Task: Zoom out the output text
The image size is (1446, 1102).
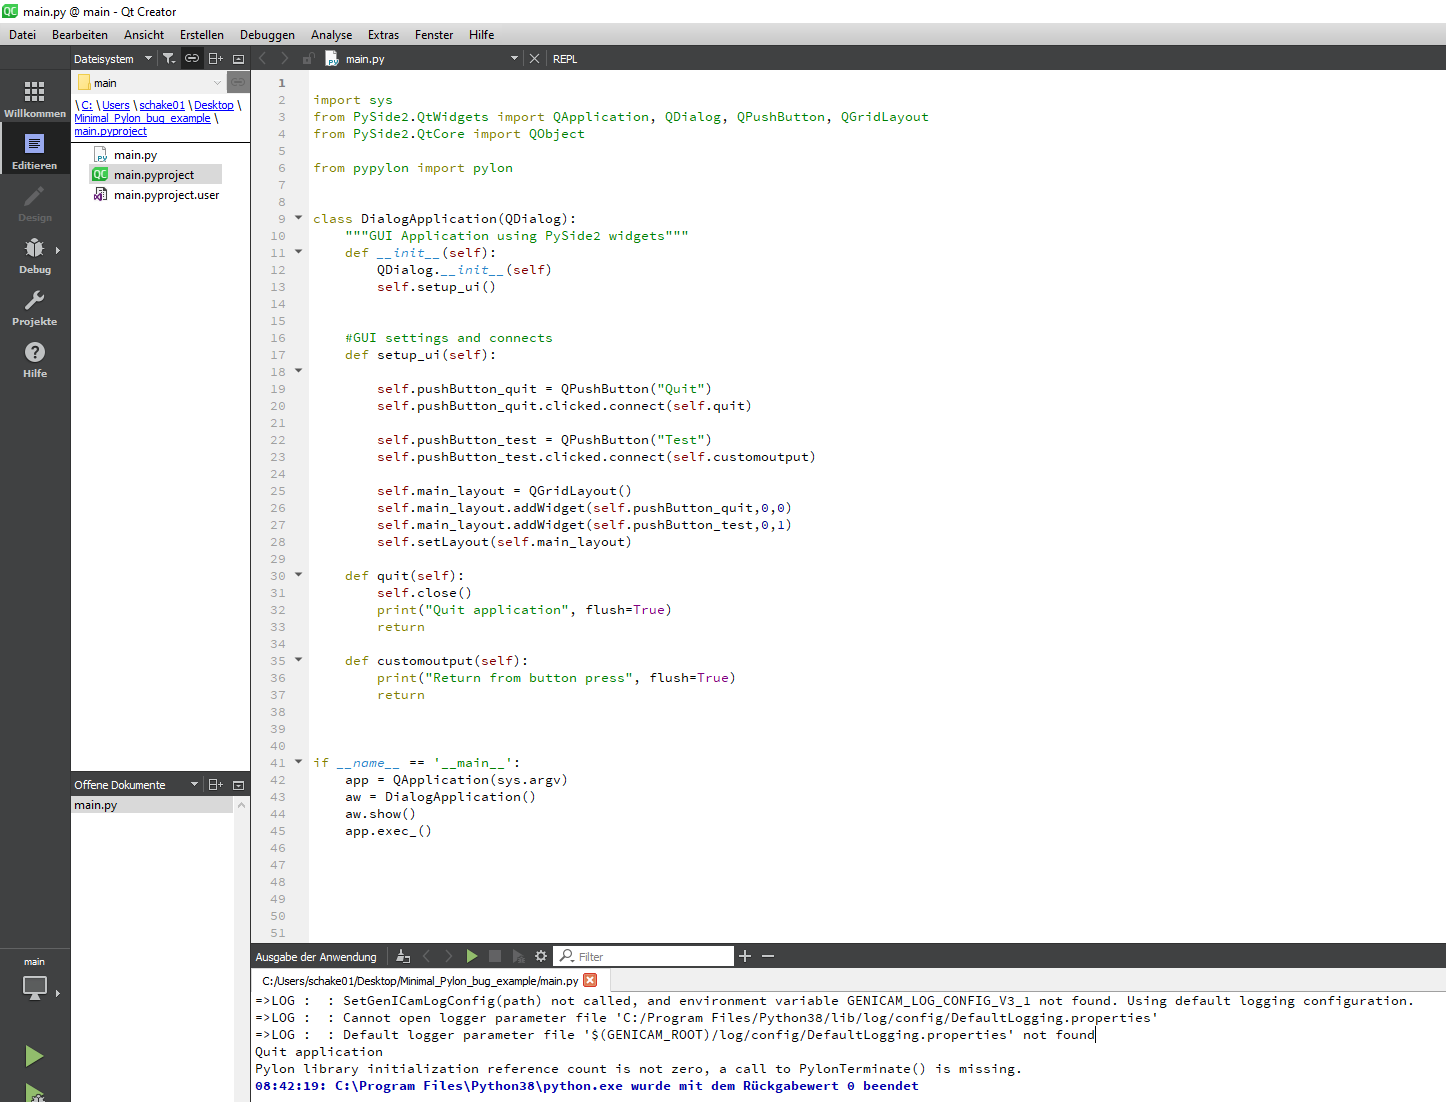Action: (768, 957)
